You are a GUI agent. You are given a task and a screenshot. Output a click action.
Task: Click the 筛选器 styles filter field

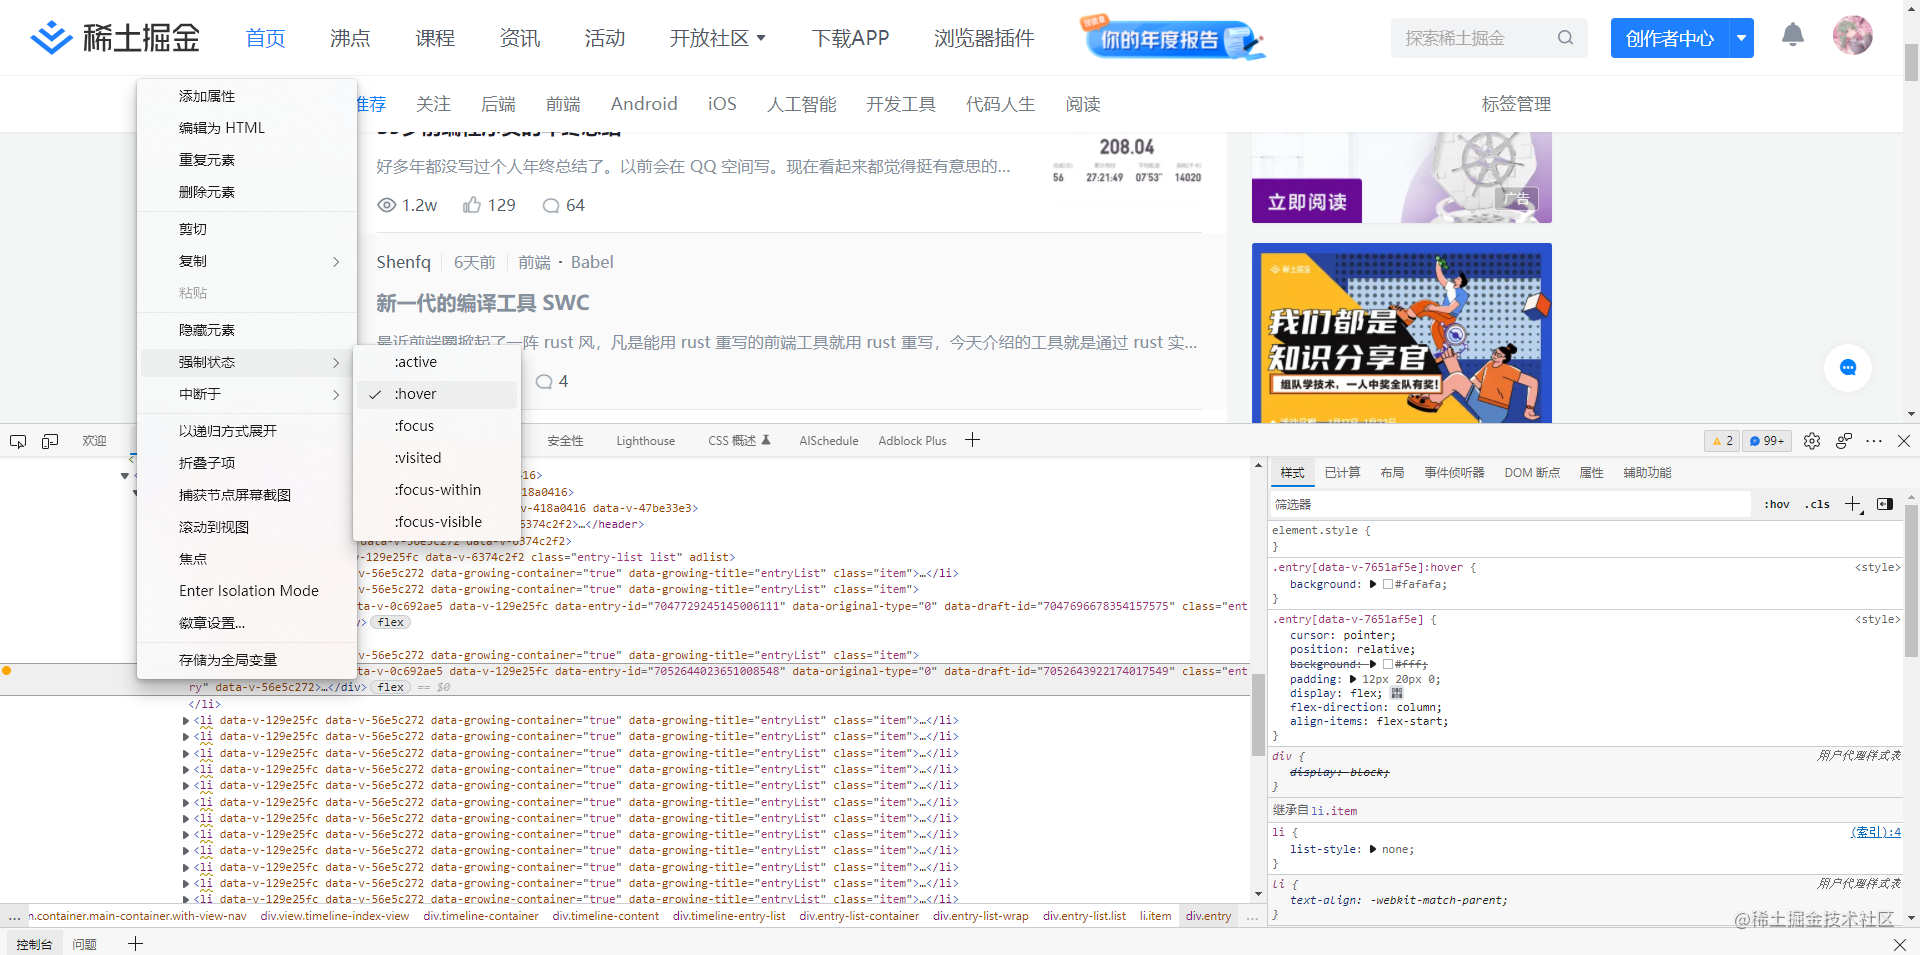[1510, 504]
